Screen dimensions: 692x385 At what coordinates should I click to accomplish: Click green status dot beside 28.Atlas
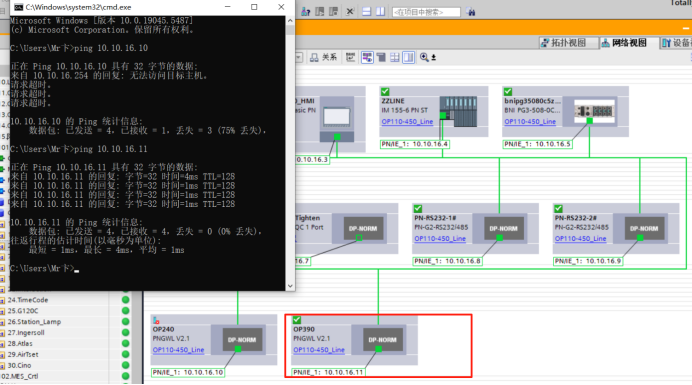coord(125,343)
